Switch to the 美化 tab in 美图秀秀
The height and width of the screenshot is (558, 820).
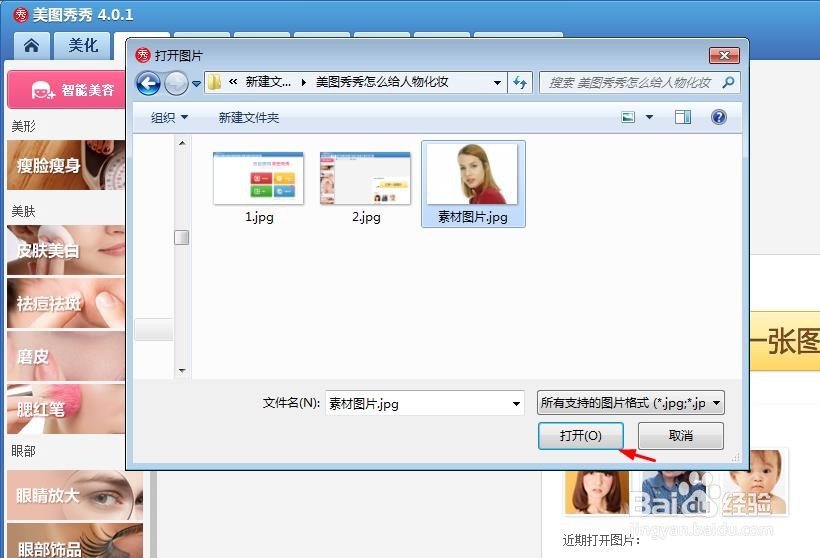click(83, 45)
